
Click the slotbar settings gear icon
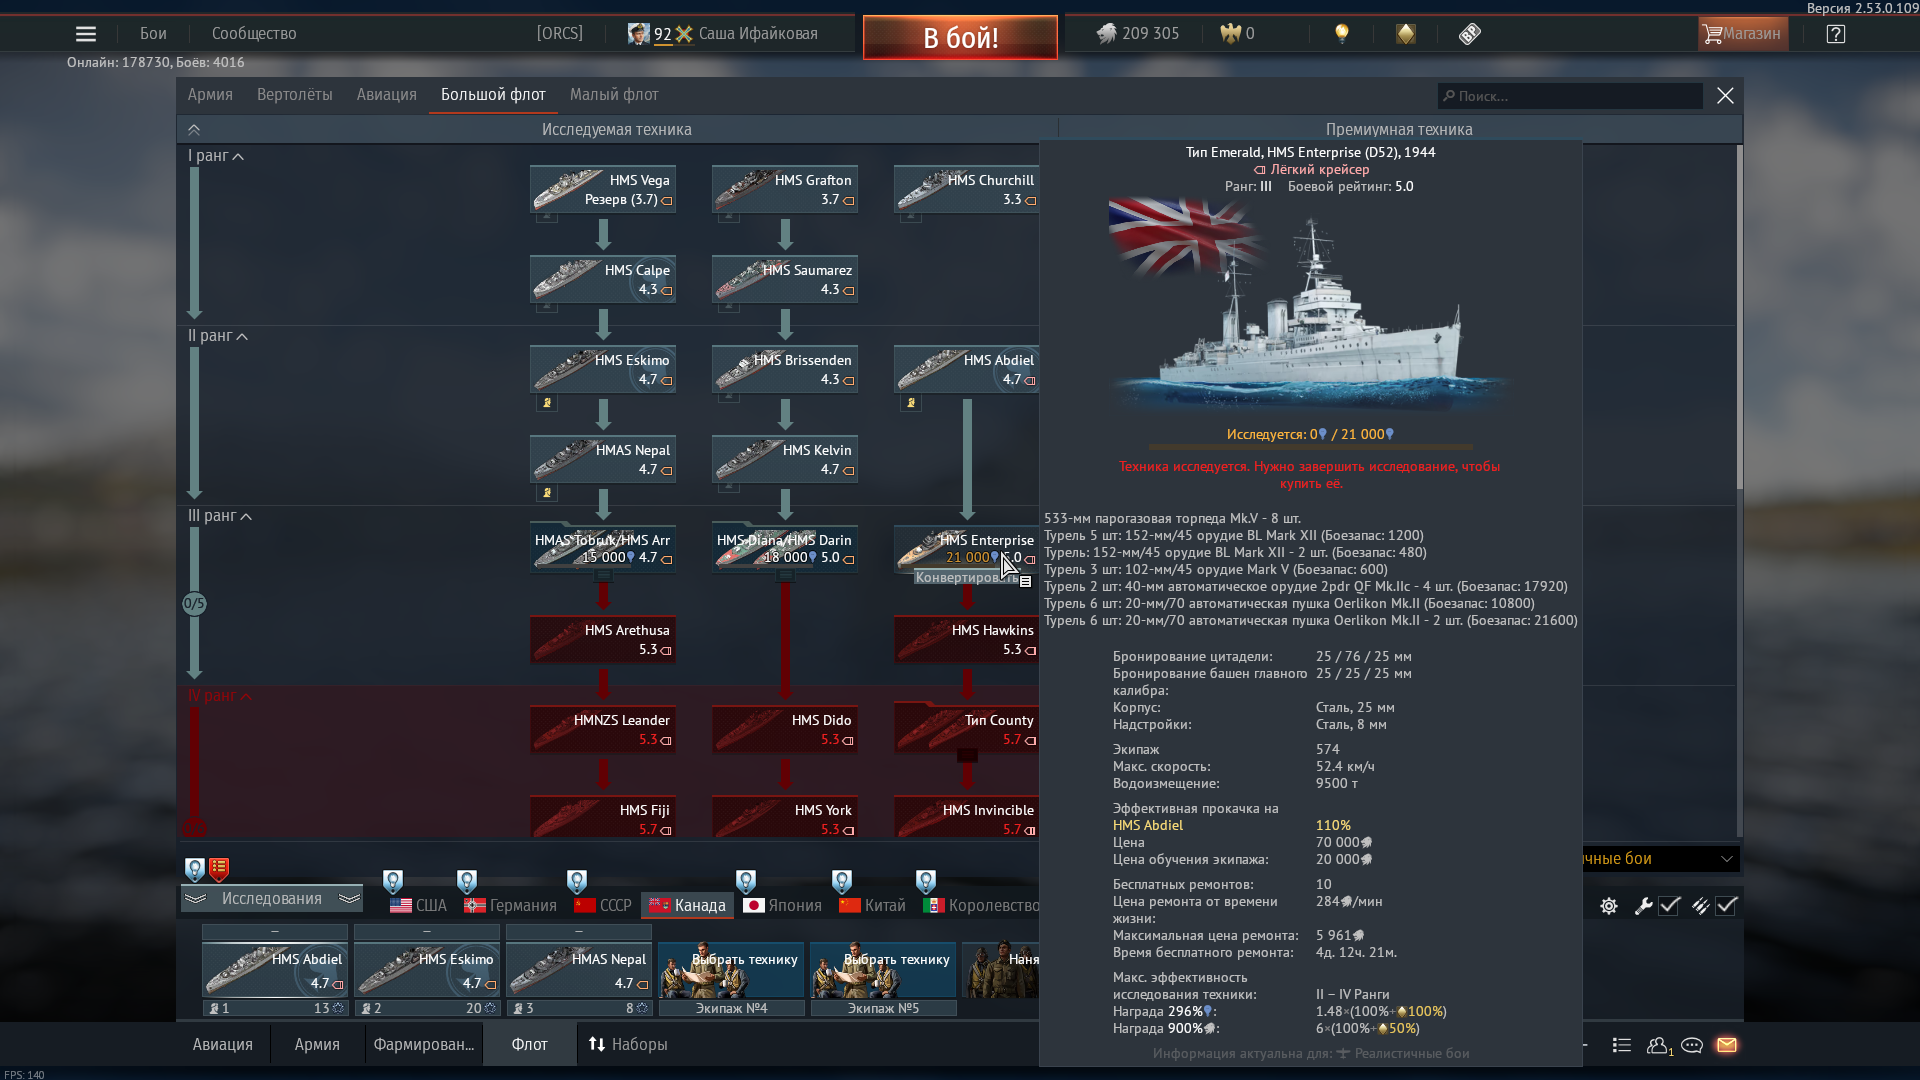tap(1609, 906)
